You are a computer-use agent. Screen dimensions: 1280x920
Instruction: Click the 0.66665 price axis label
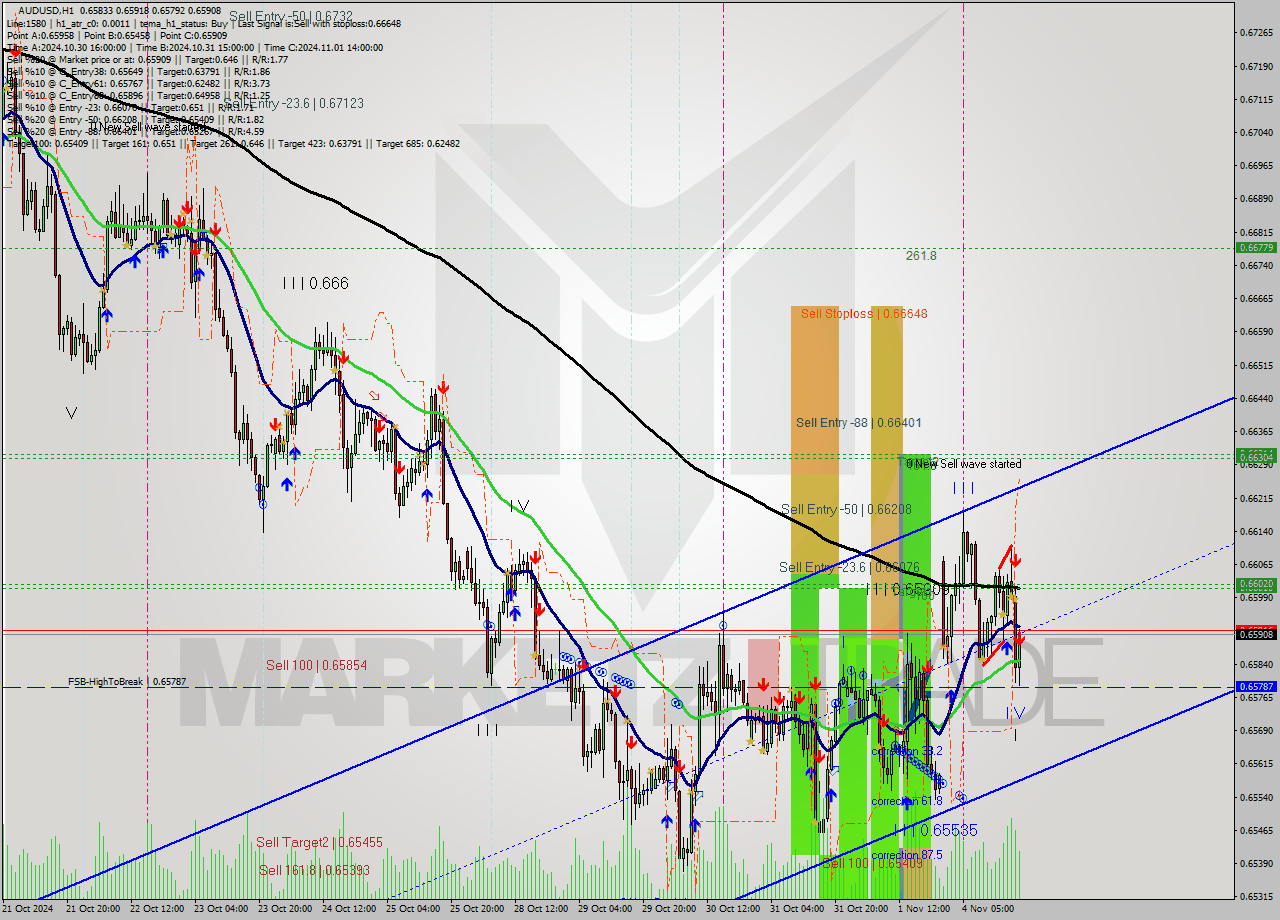tap(1256, 298)
